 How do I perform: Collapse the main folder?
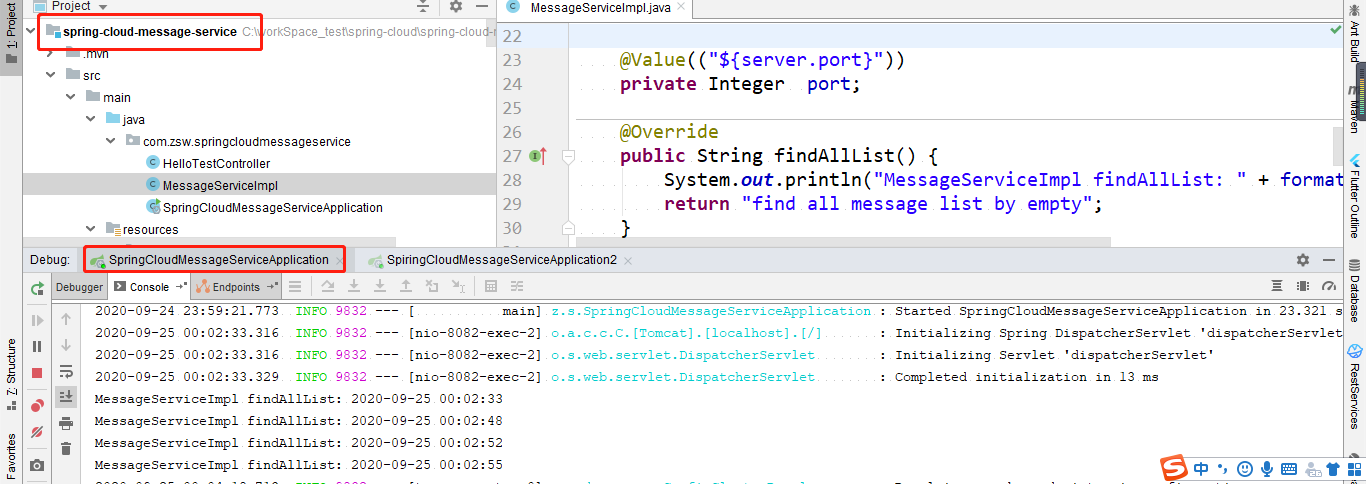point(71,97)
